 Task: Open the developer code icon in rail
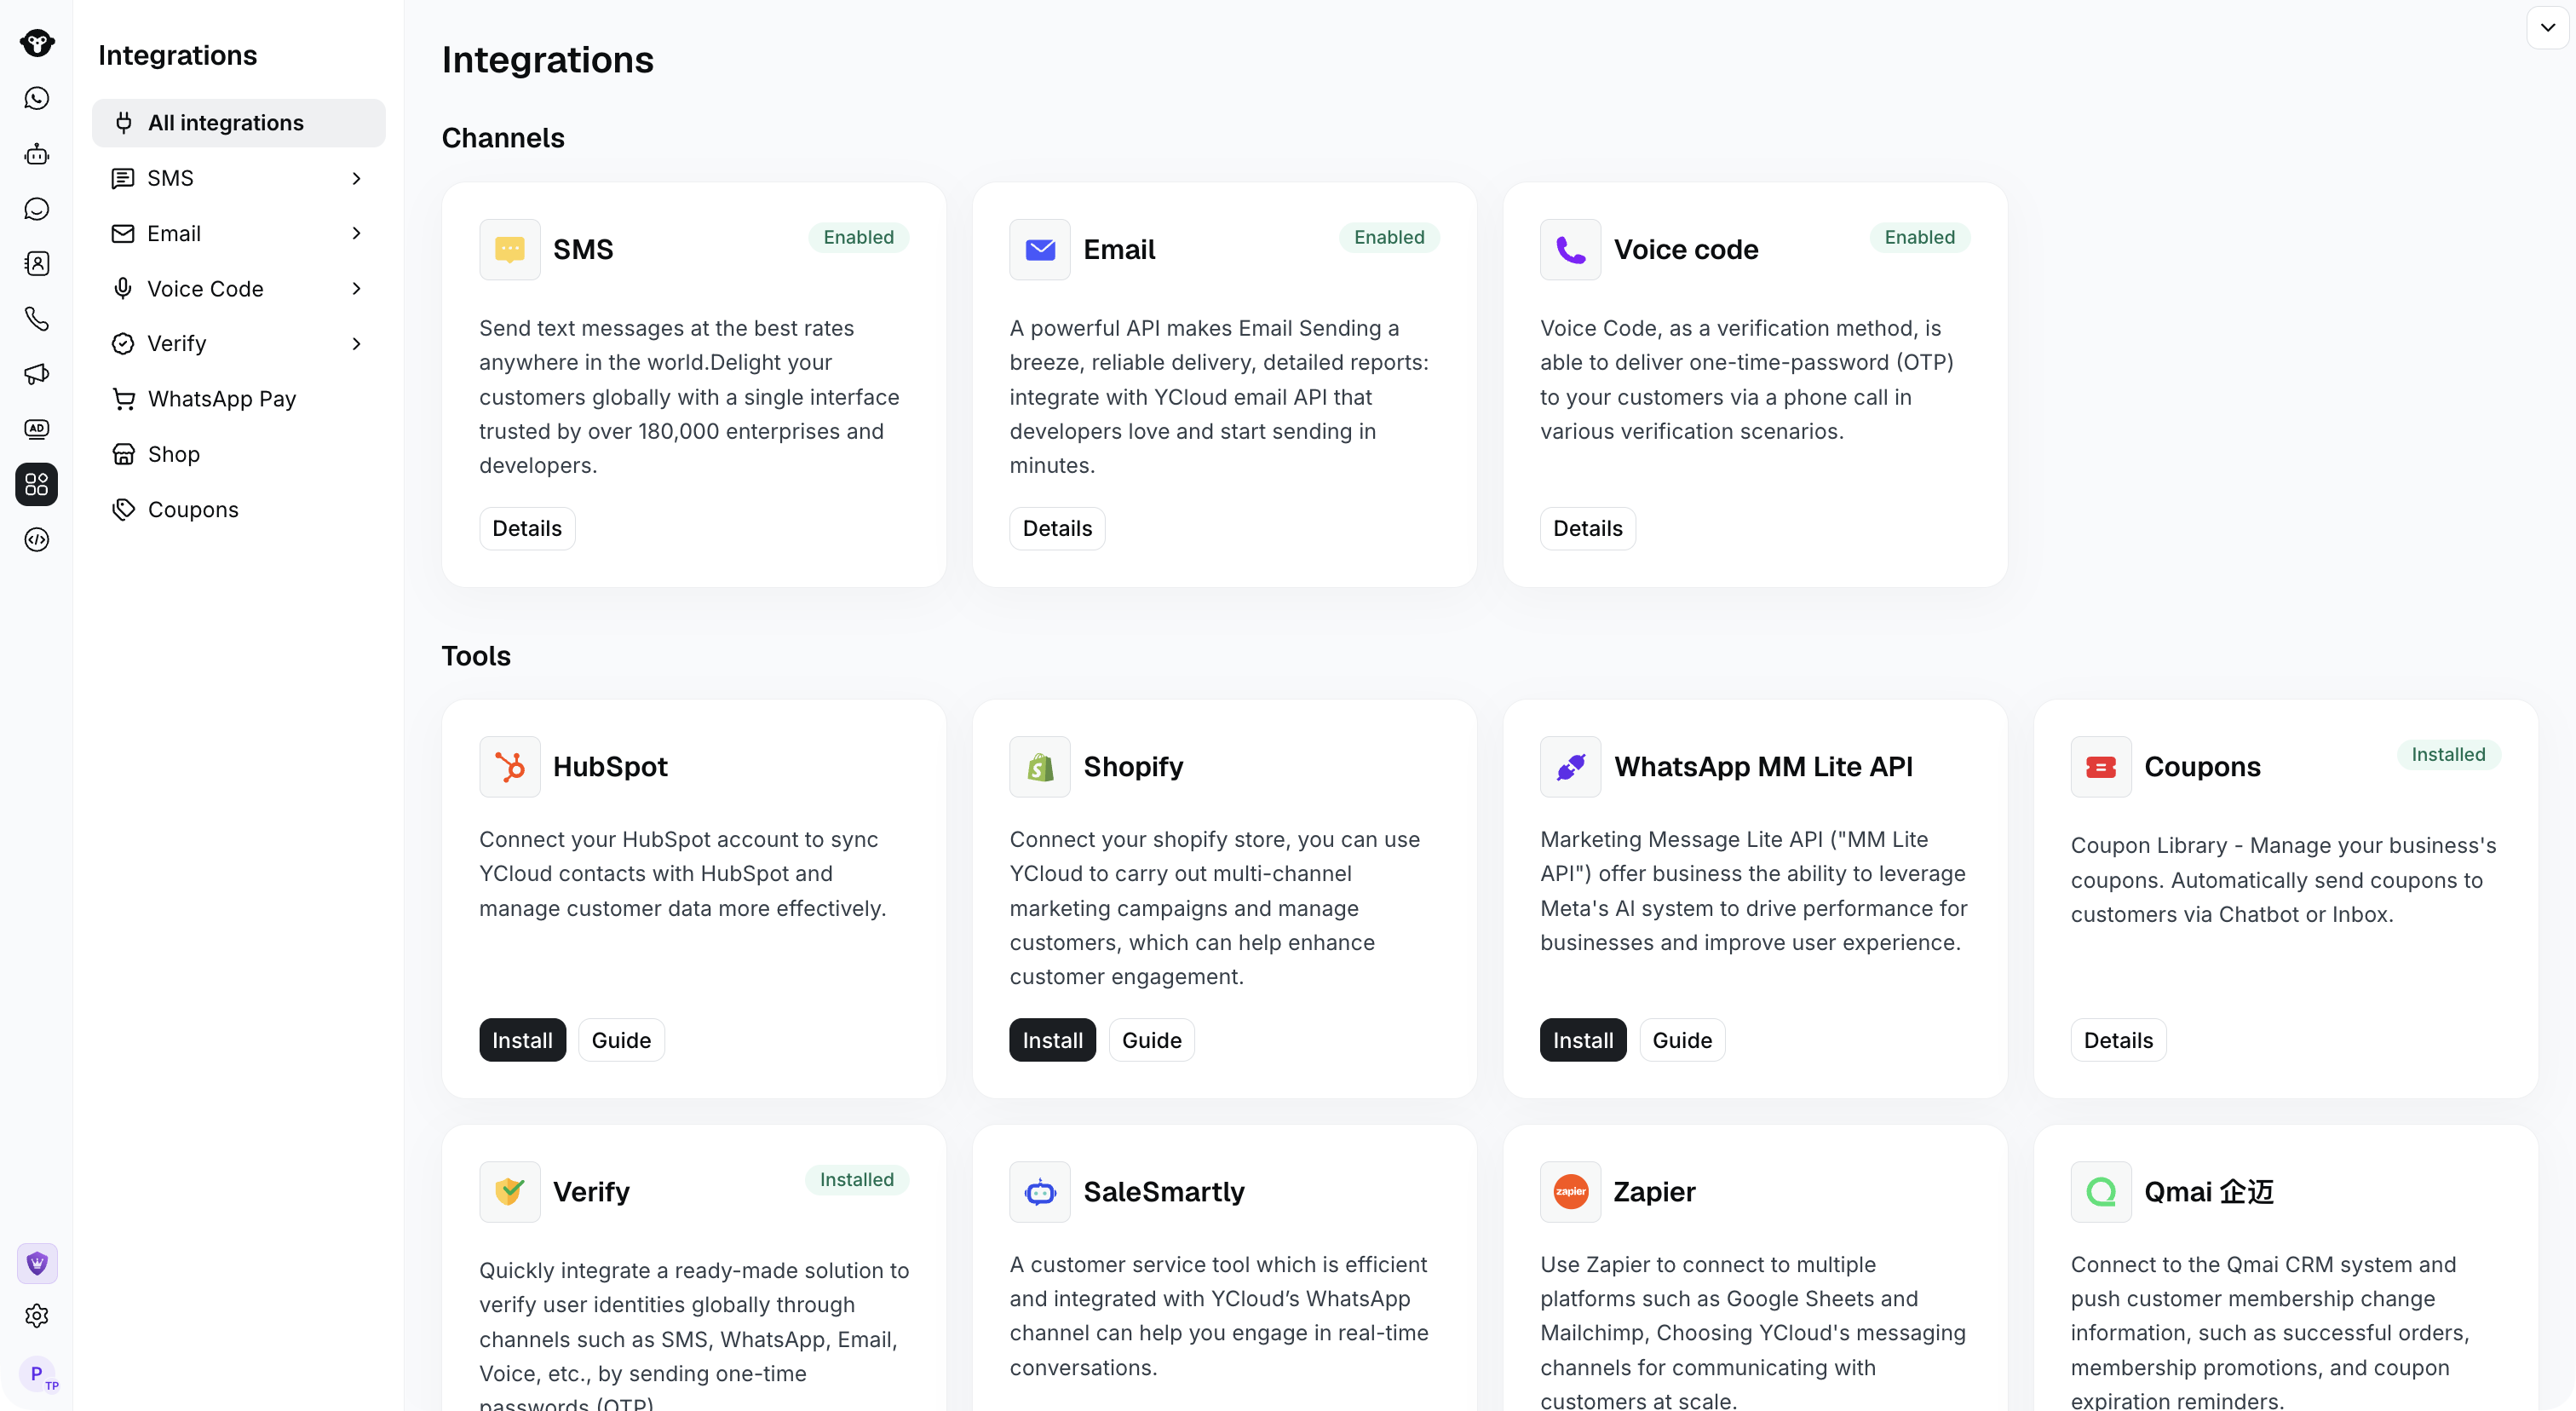pos(37,540)
